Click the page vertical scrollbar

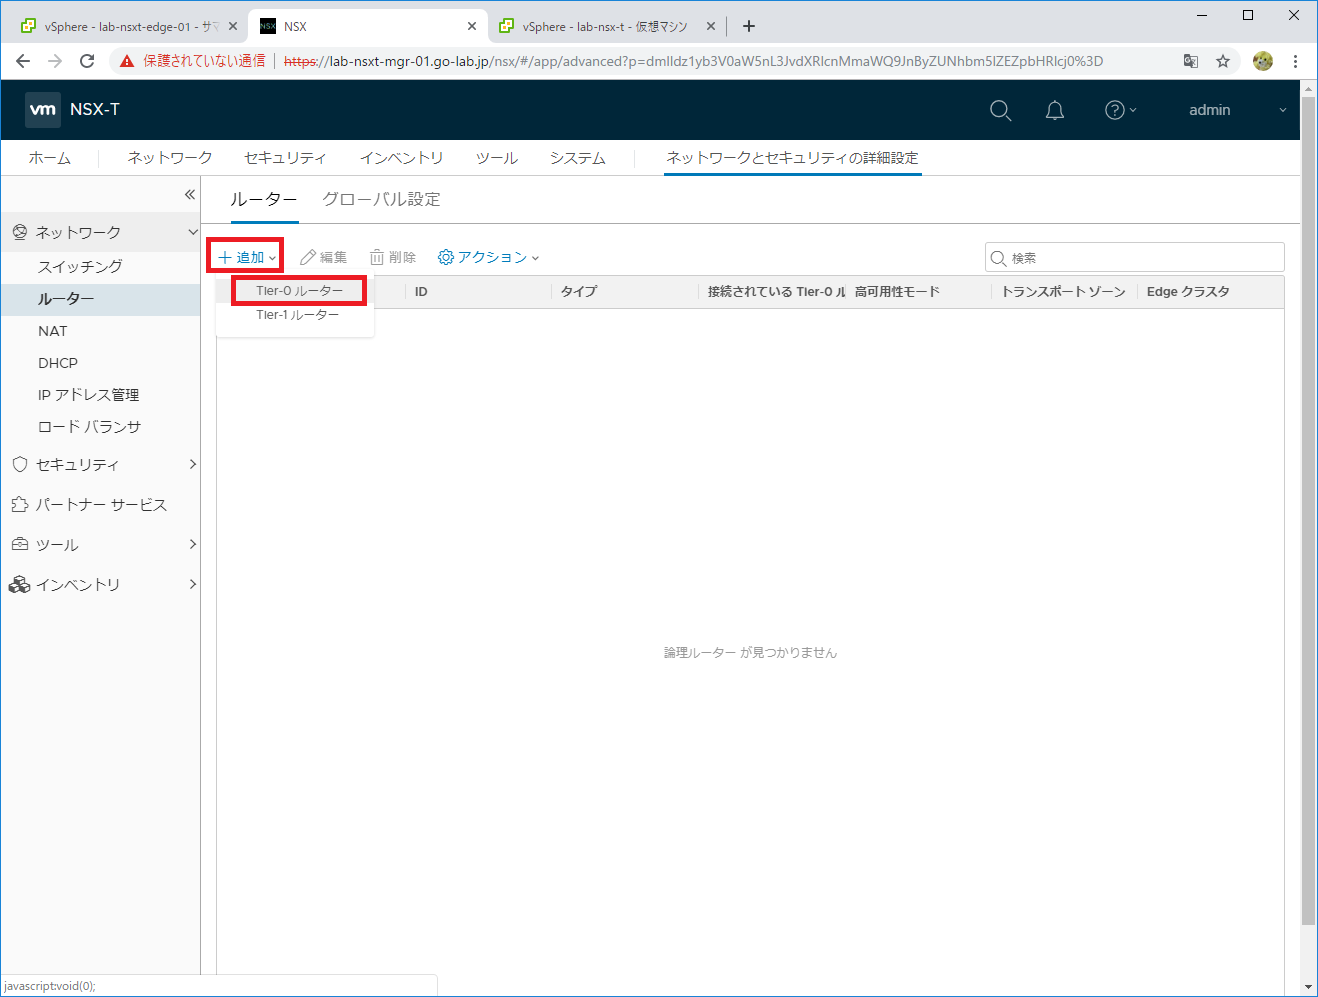[x=1308, y=510]
